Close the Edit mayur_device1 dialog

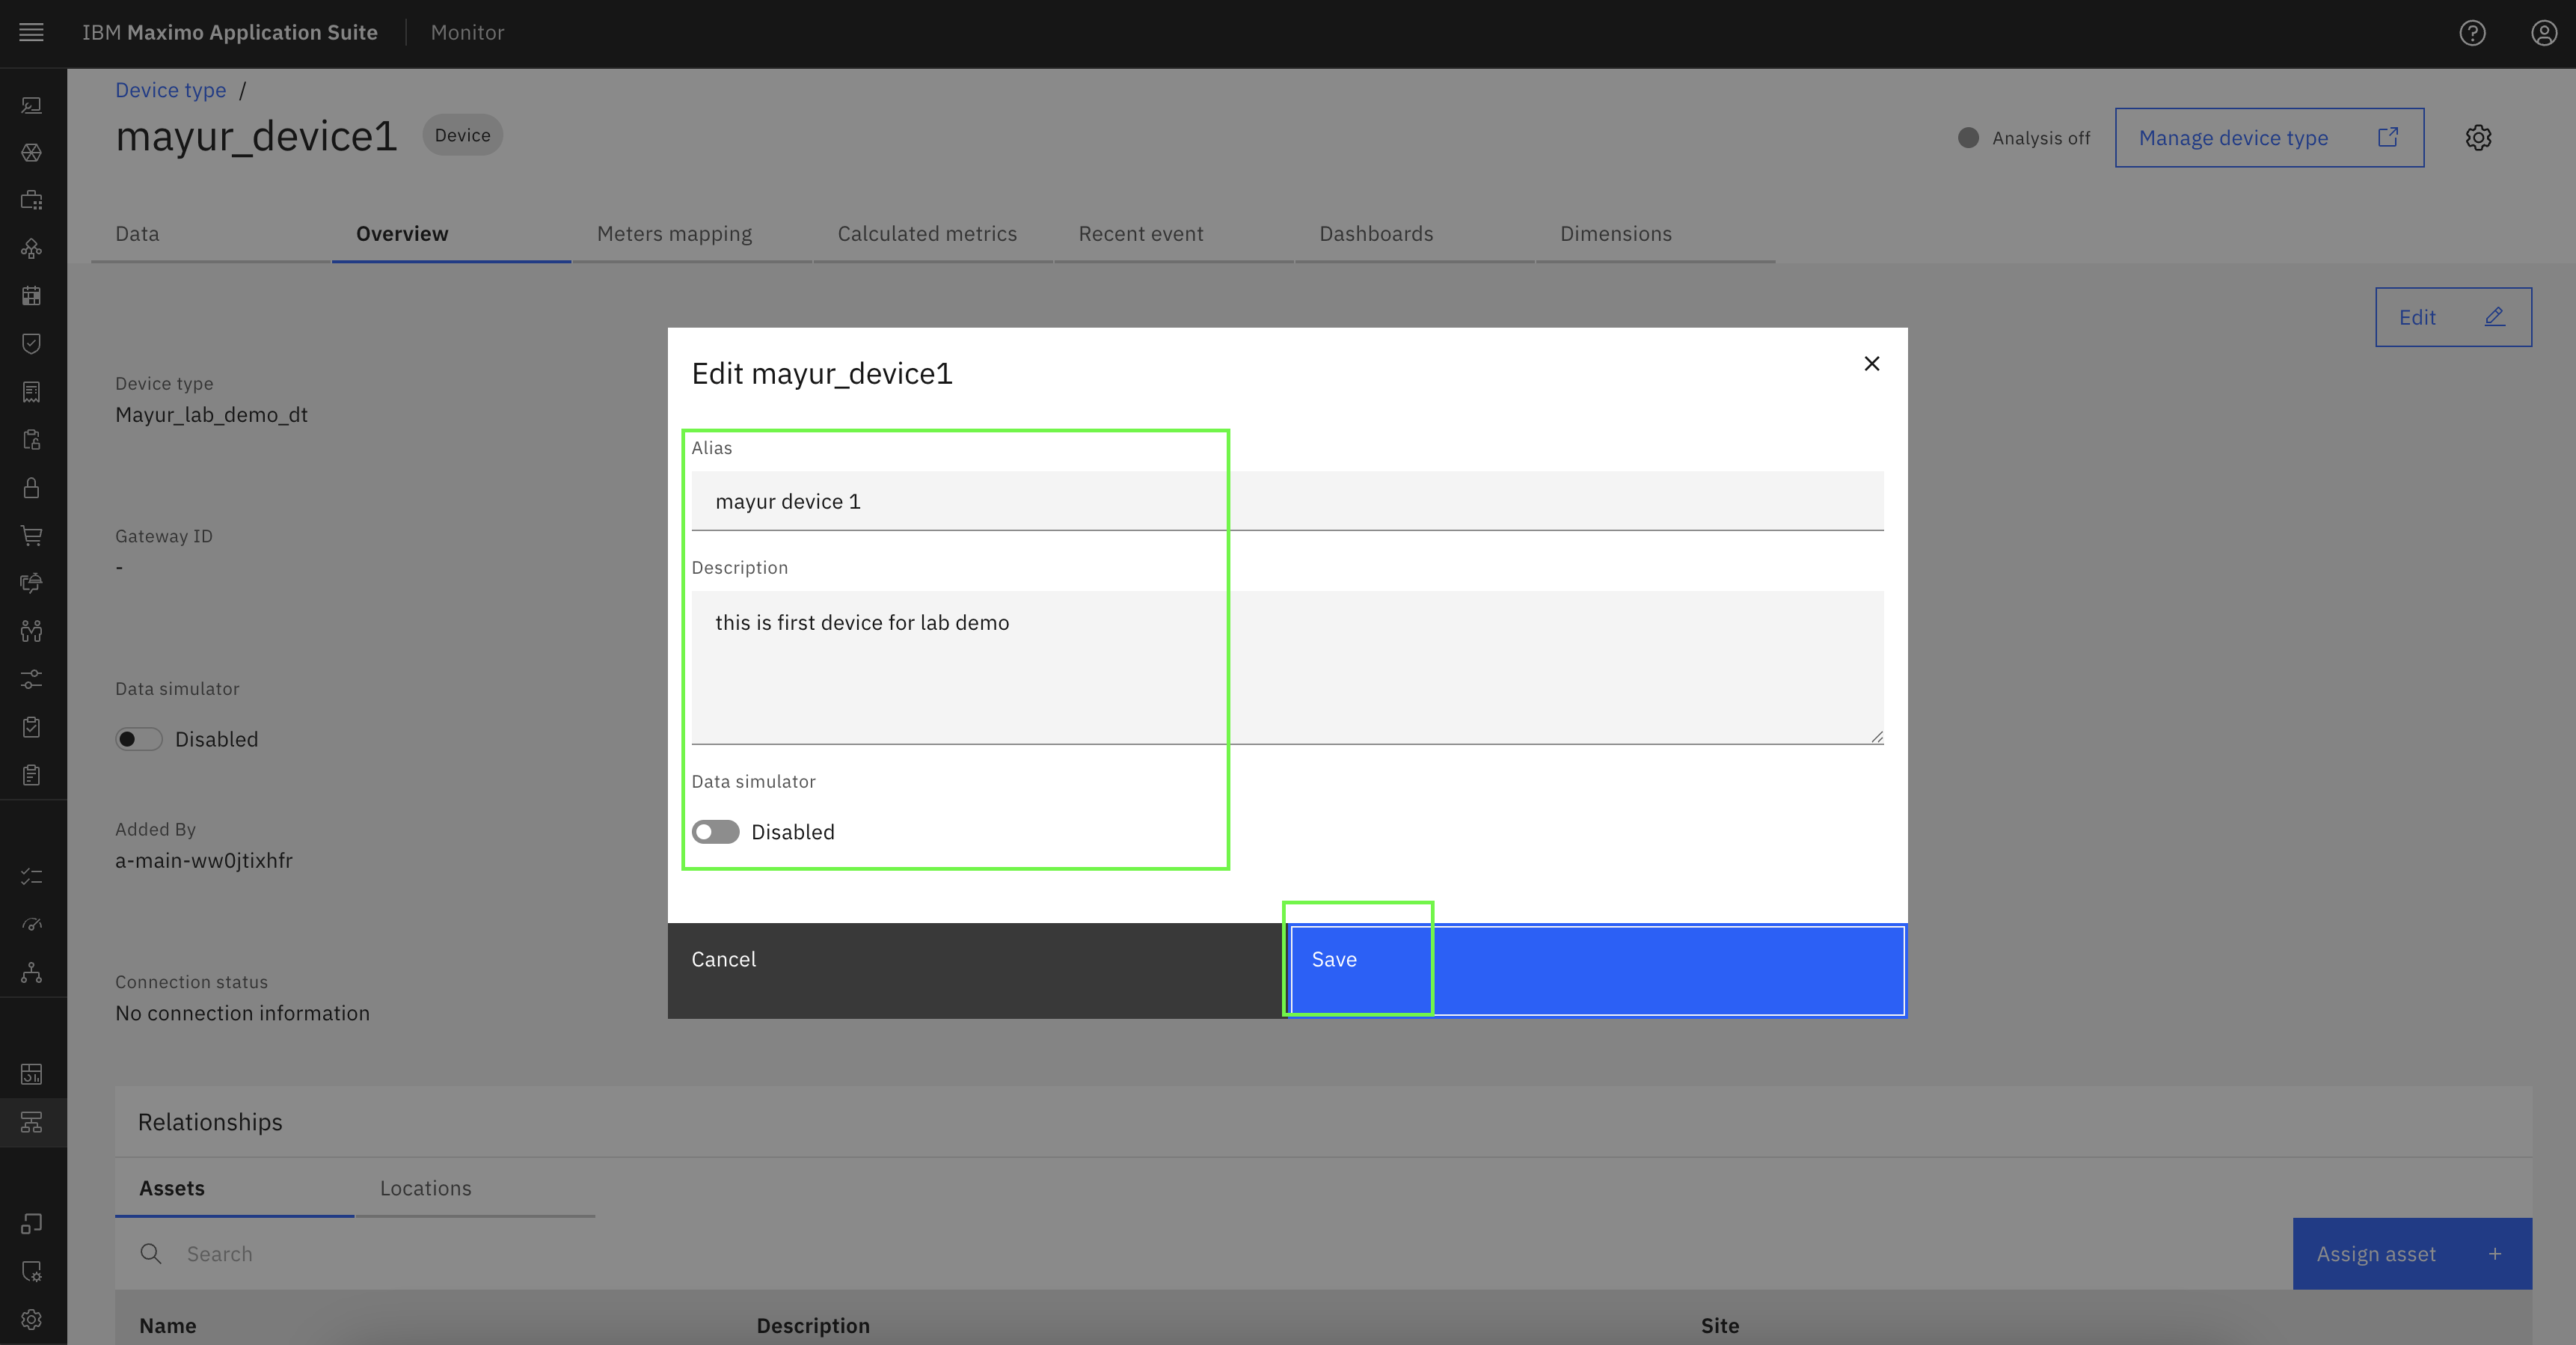point(1872,363)
